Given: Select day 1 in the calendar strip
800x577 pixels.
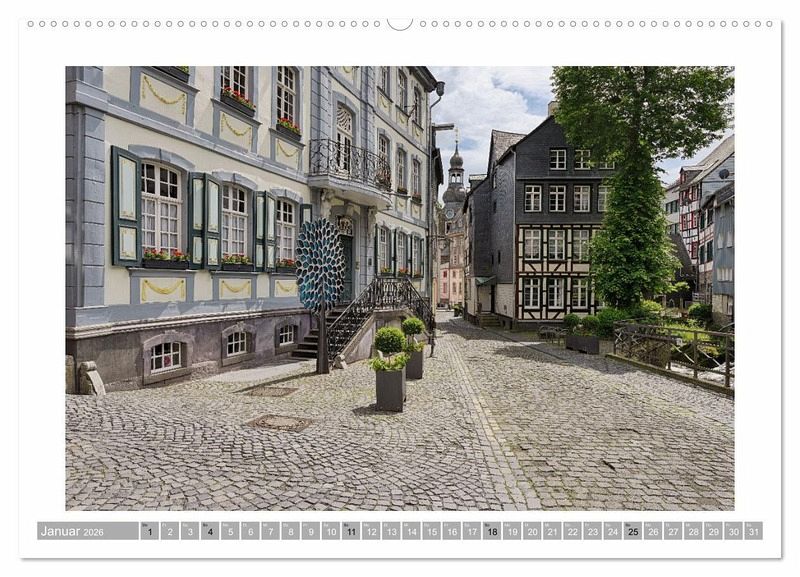Looking at the screenshot, I should click(x=149, y=531).
